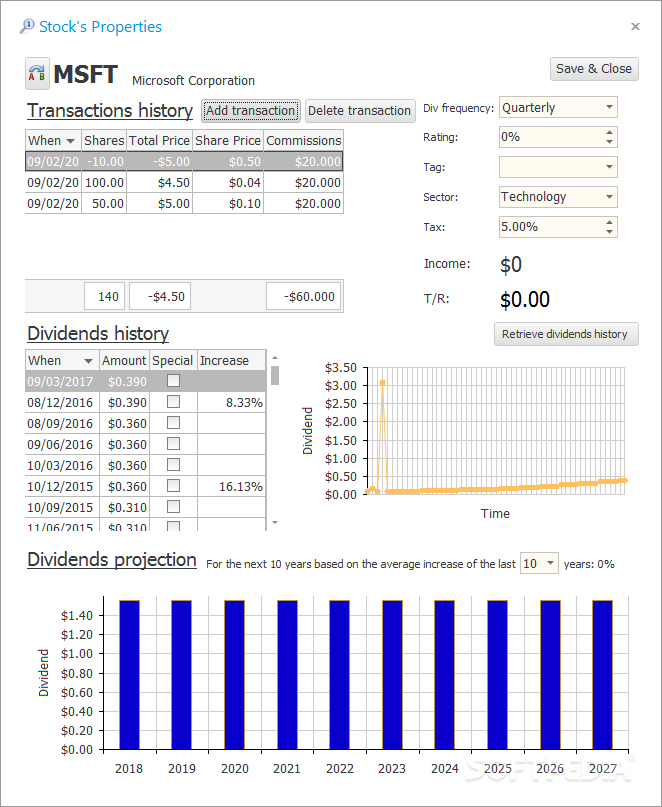
Task: Click the dividends list scroll up arrow
Action: [x=275, y=357]
